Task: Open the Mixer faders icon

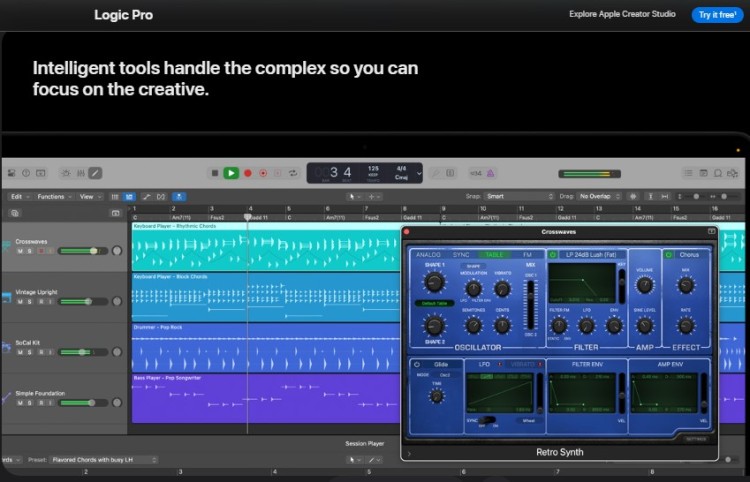Action: pos(81,173)
